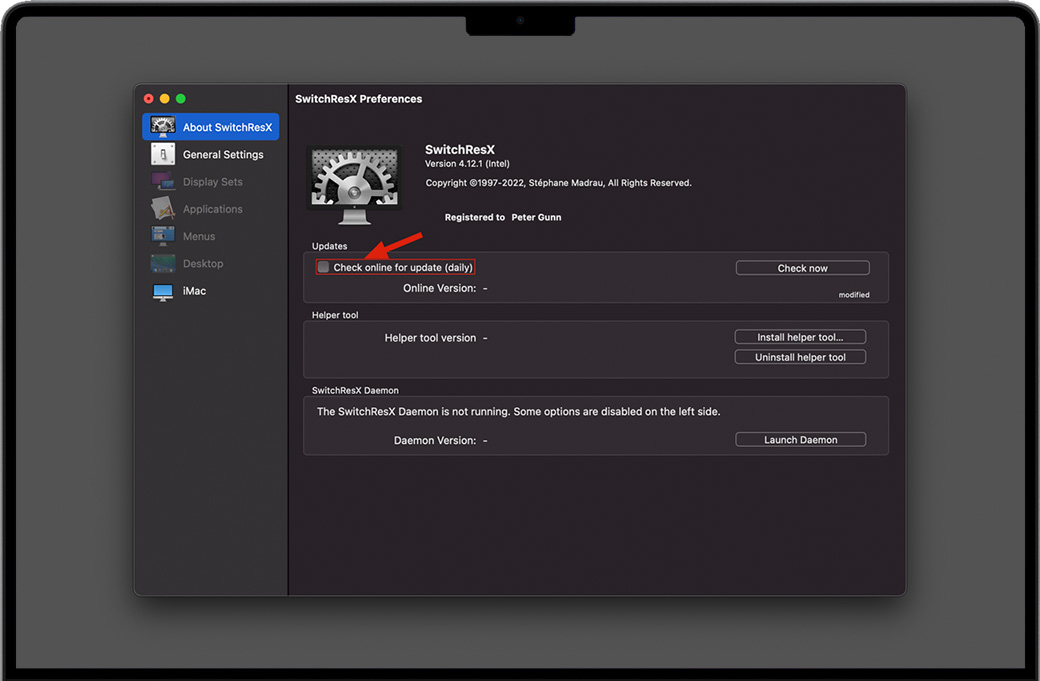This screenshot has height=681, width=1040.
Task: Select the Desktop sidebar entry
Action: (x=210, y=263)
